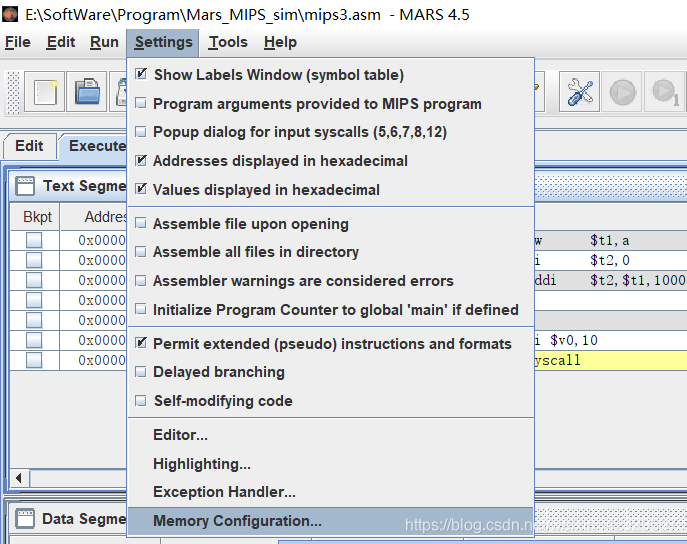Set breakpoint on third text segment row
The height and width of the screenshot is (544, 687).
pos(34,280)
